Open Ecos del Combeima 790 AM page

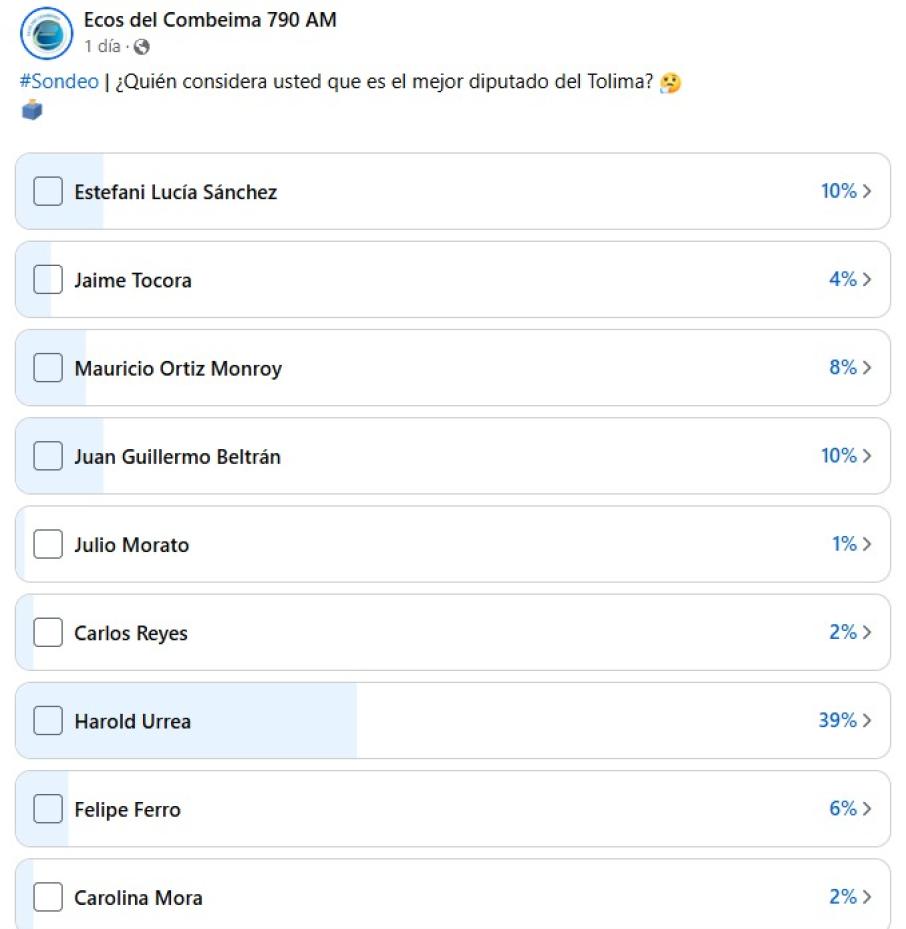[x=210, y=20]
